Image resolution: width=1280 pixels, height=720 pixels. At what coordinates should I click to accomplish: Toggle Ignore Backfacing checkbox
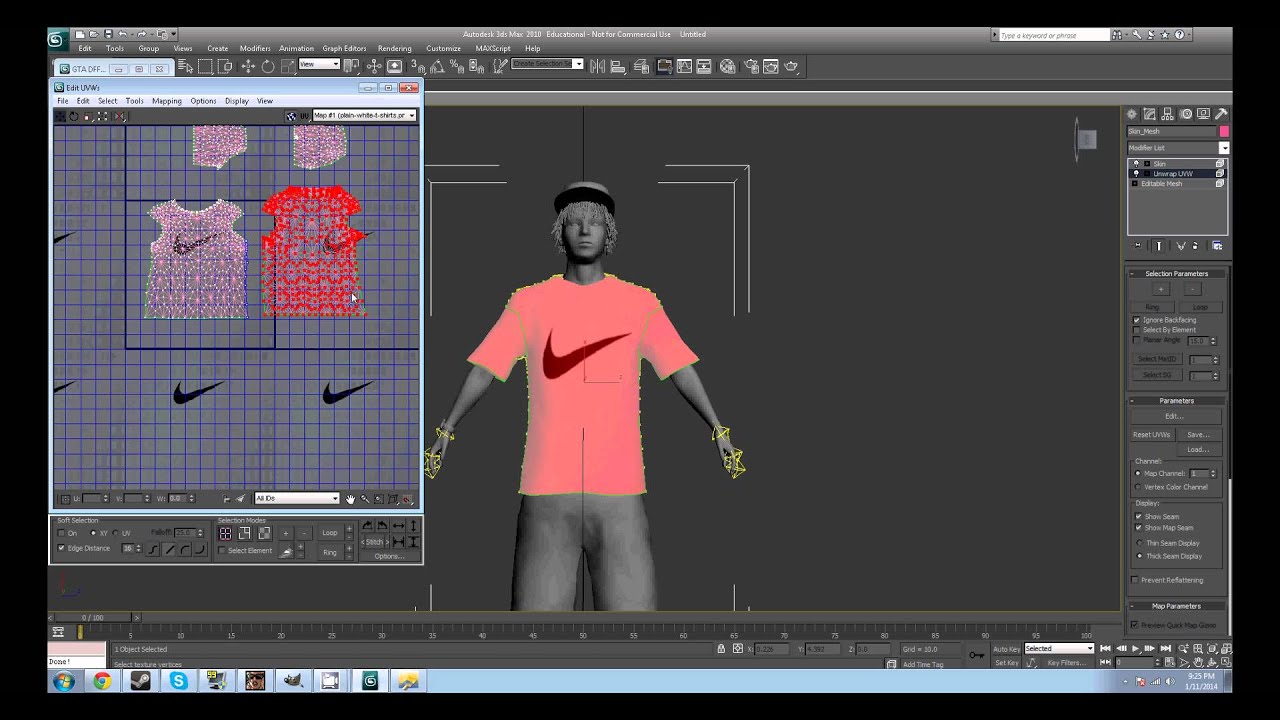click(x=1136, y=320)
